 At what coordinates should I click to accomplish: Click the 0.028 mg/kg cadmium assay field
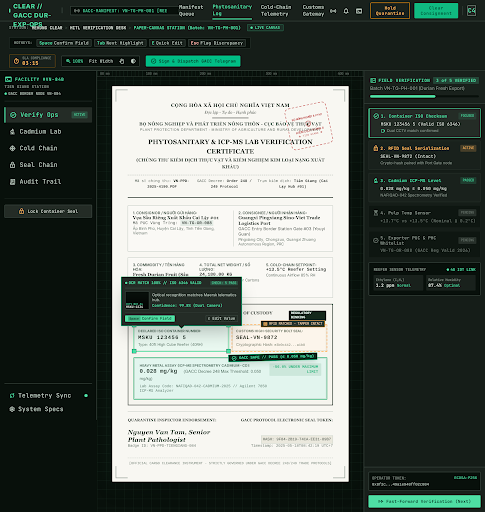click(x=230, y=378)
